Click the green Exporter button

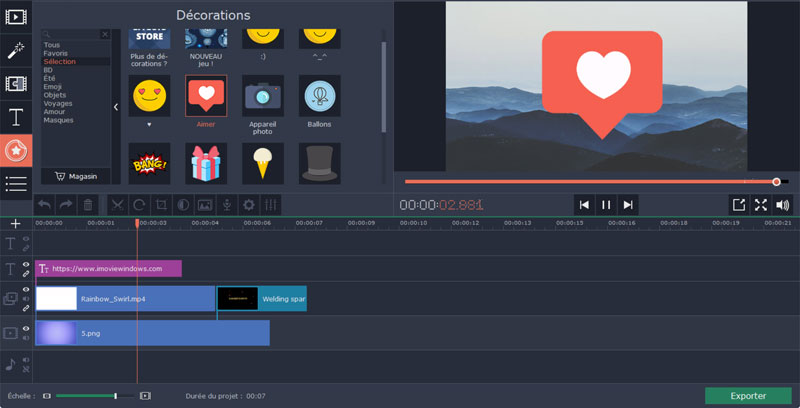pyautogui.click(x=748, y=396)
